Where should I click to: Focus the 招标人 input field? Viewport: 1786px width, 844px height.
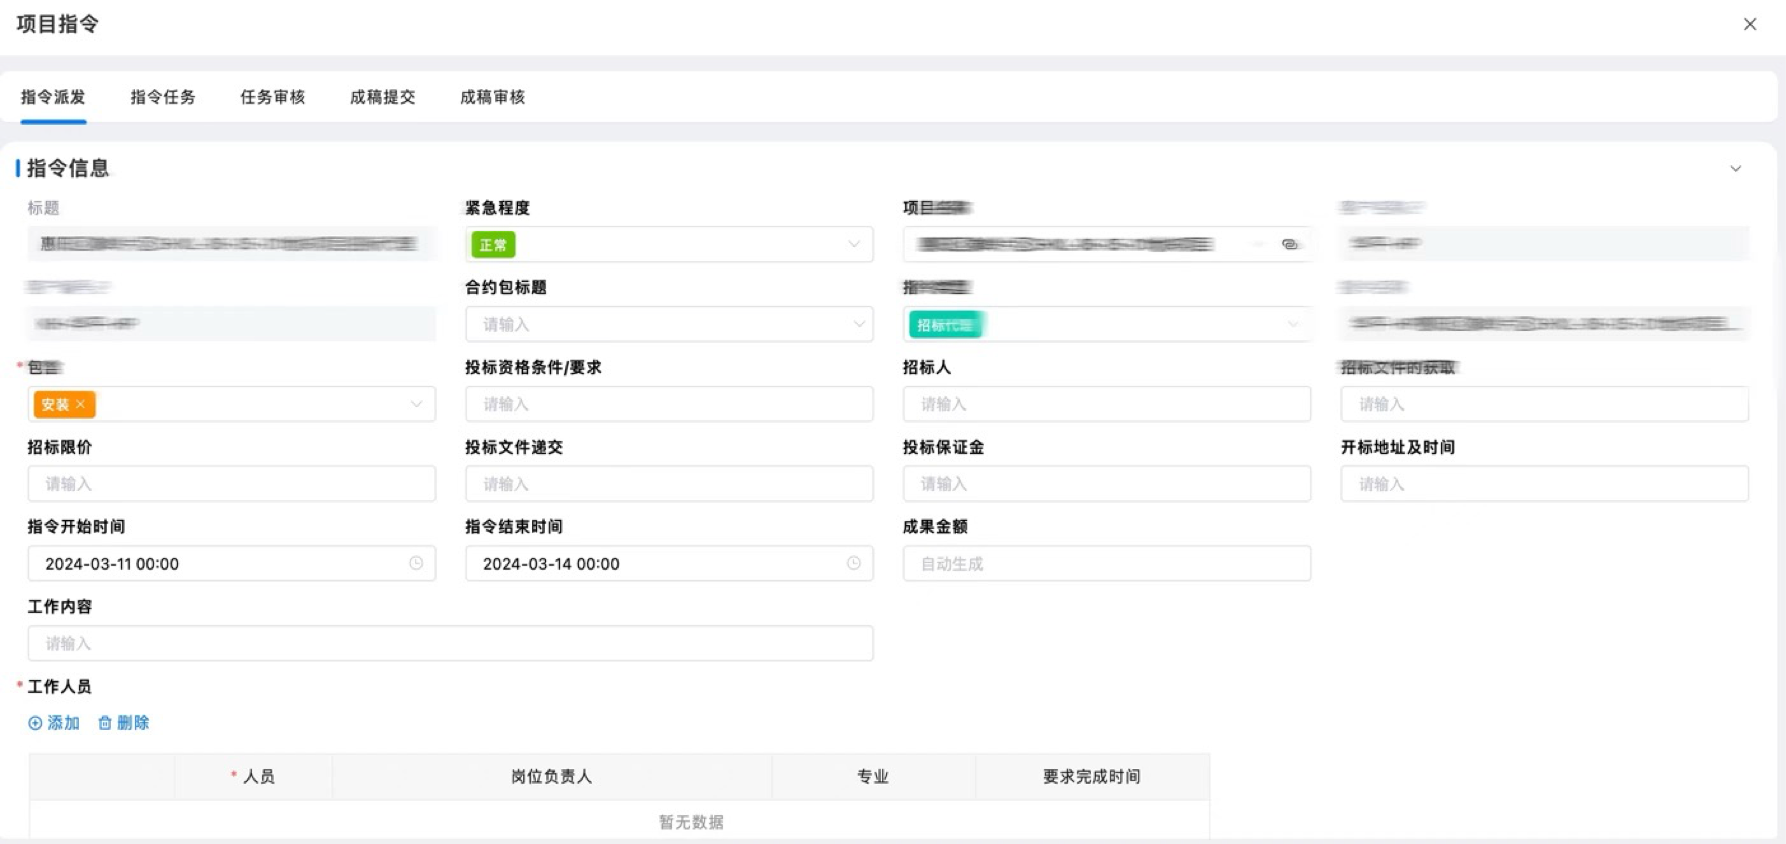[x=1106, y=404]
